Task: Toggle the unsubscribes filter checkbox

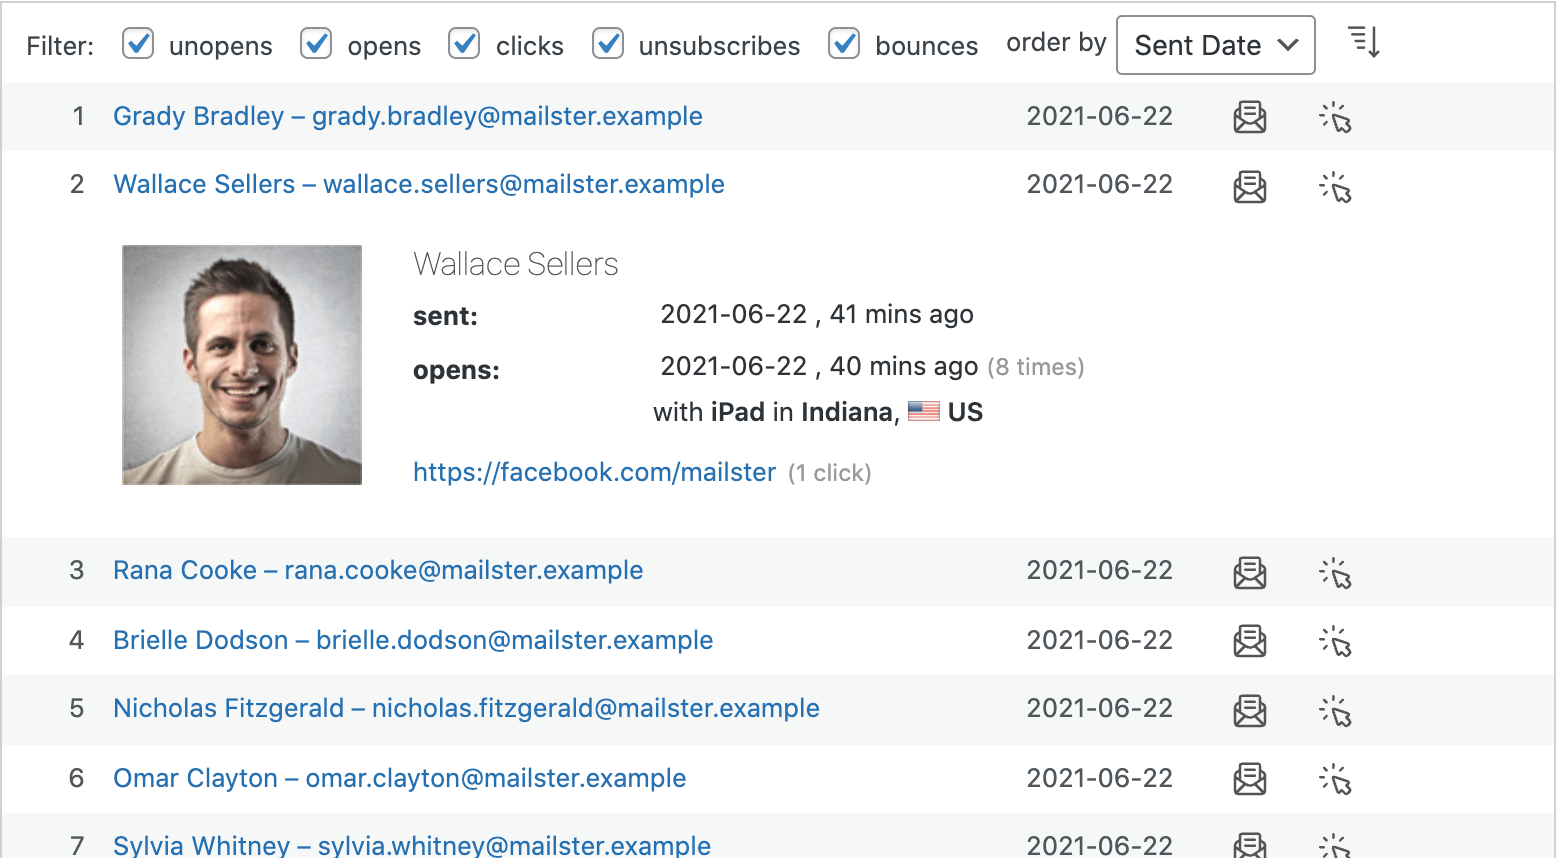Action: 608,44
